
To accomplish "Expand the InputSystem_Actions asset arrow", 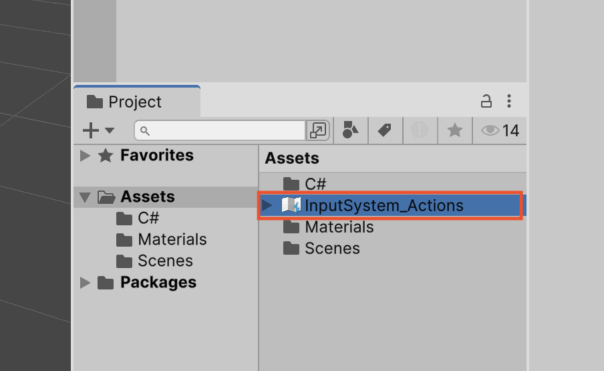I will [x=267, y=205].
